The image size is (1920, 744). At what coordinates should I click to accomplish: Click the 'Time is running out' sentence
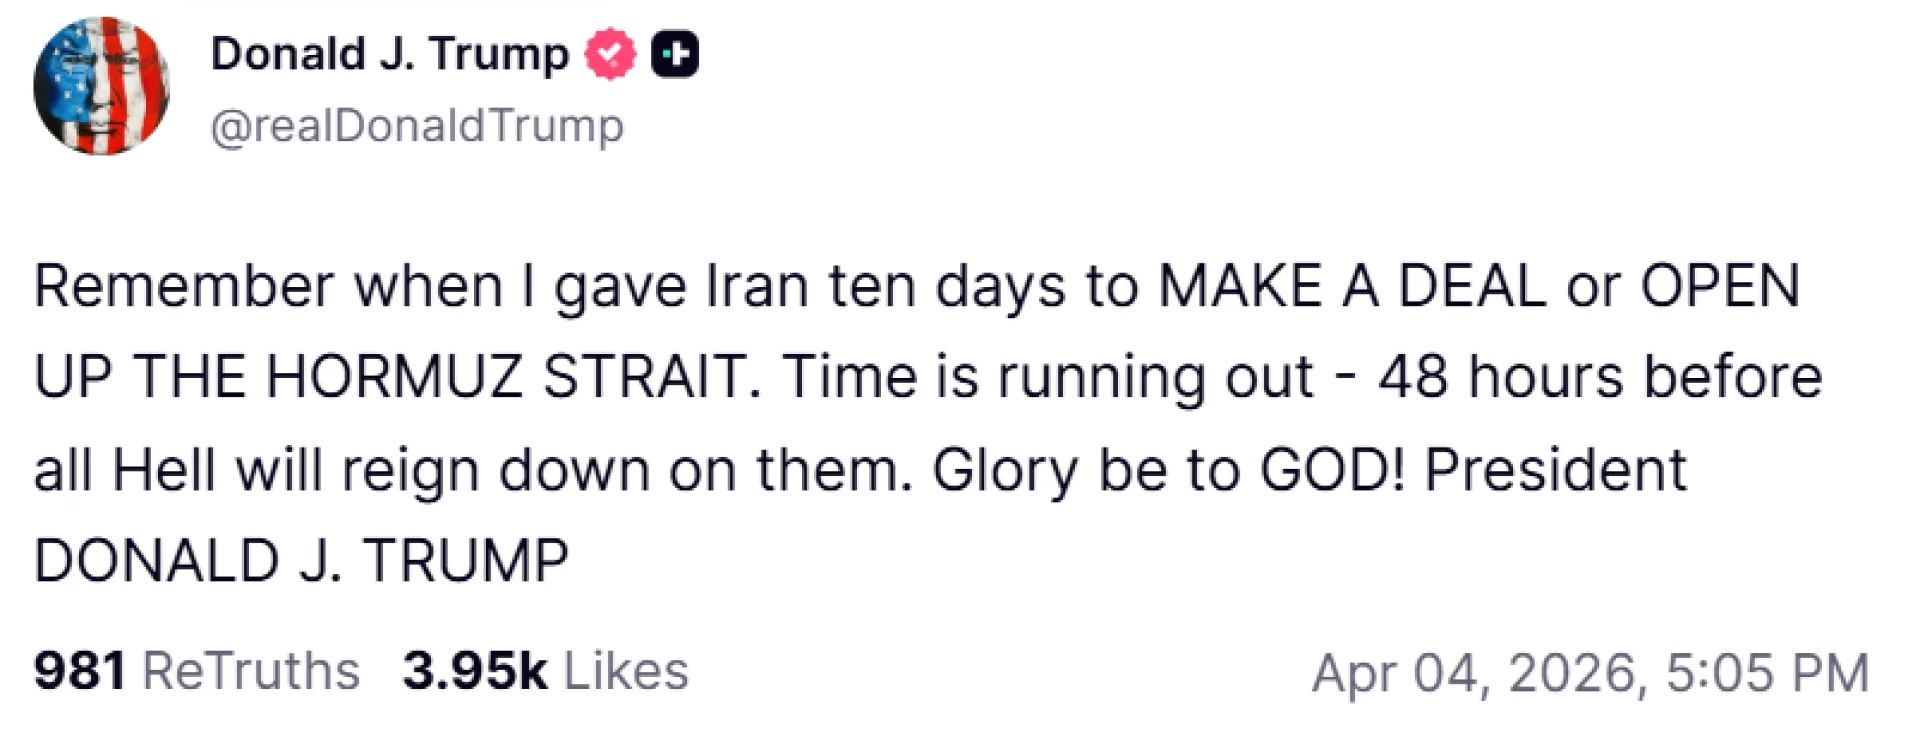tap(1048, 378)
